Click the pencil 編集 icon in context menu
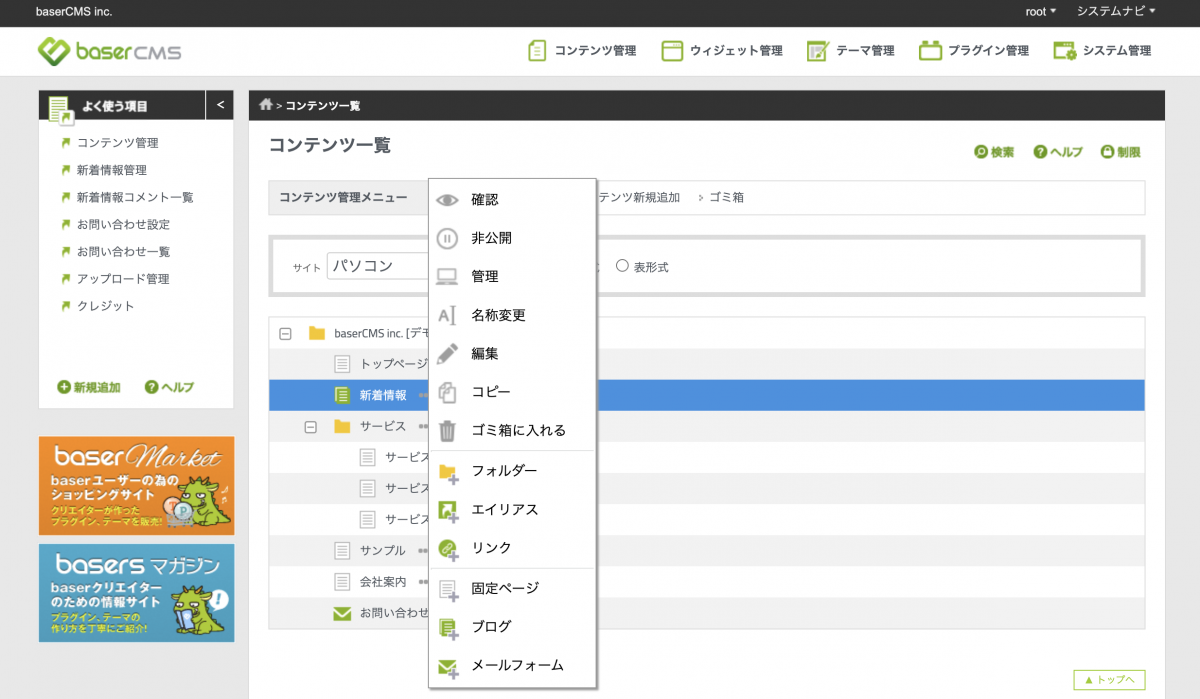 click(x=447, y=354)
